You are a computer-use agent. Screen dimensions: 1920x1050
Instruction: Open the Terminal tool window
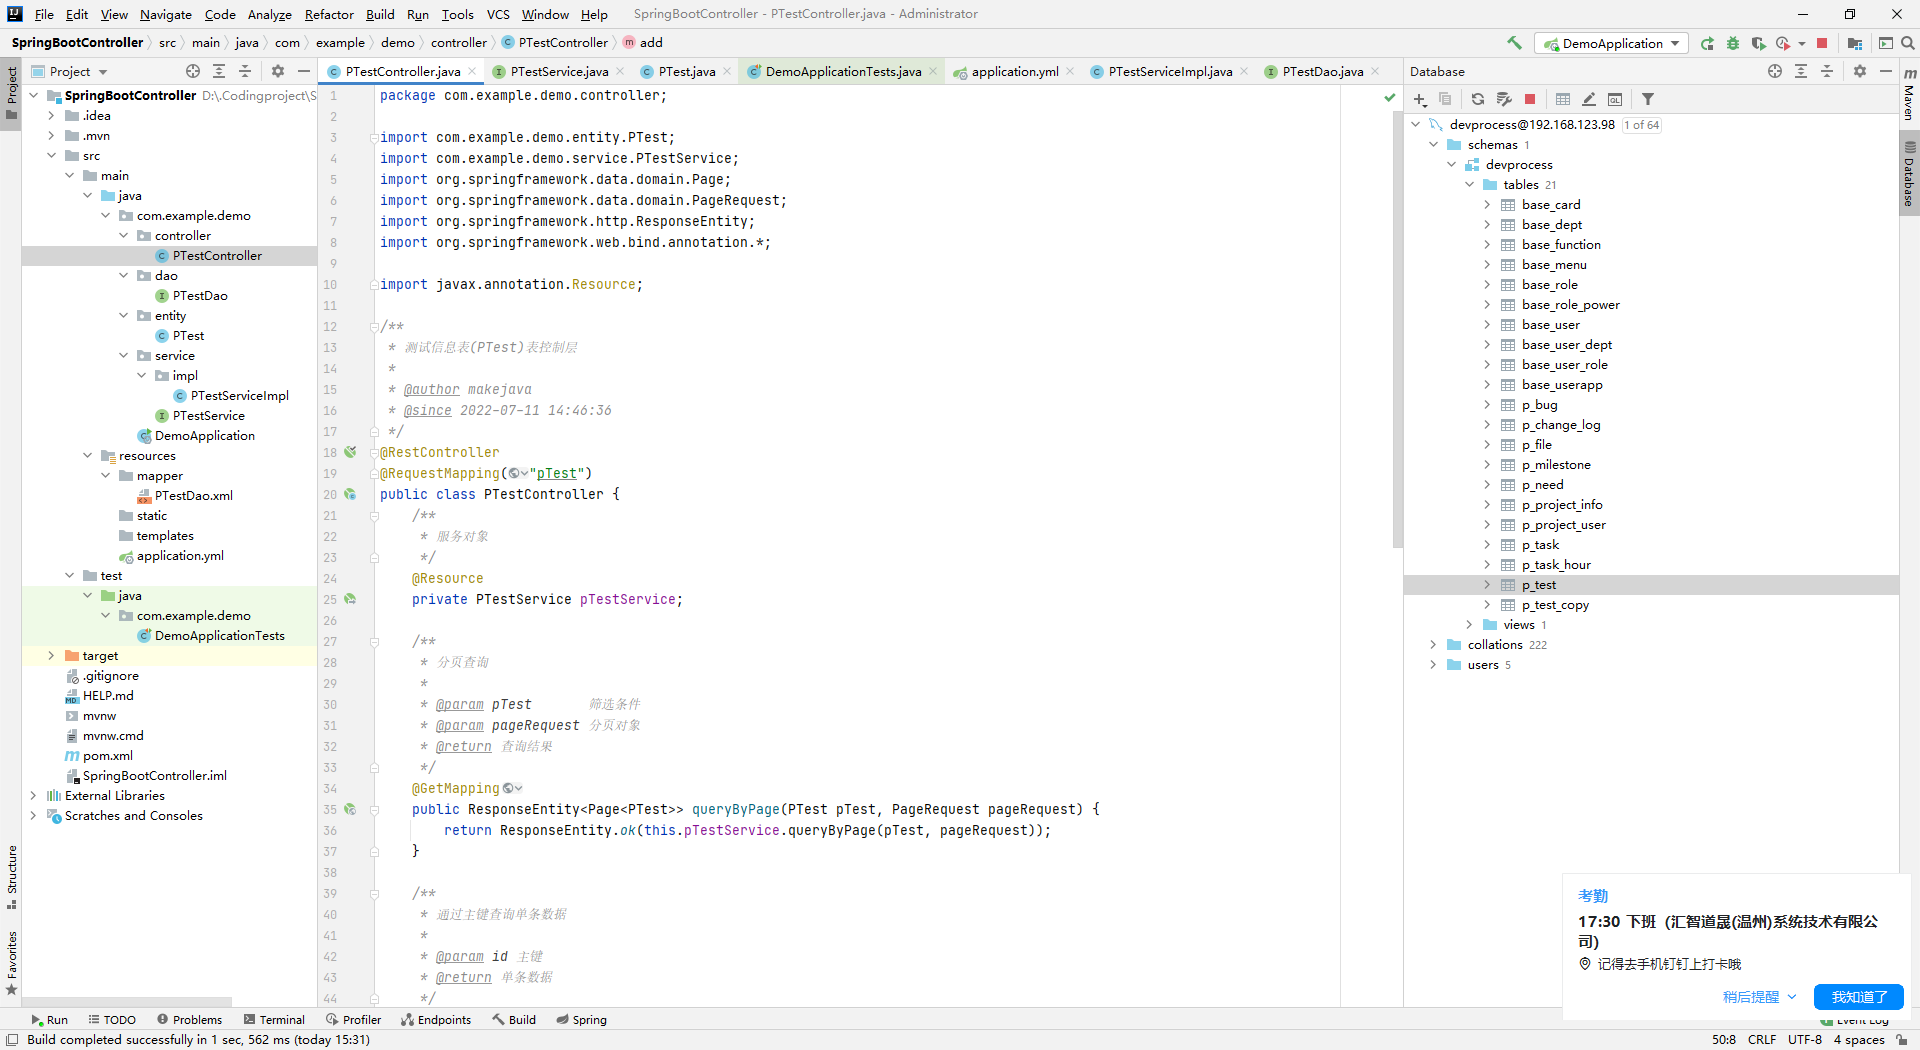pyautogui.click(x=274, y=1019)
